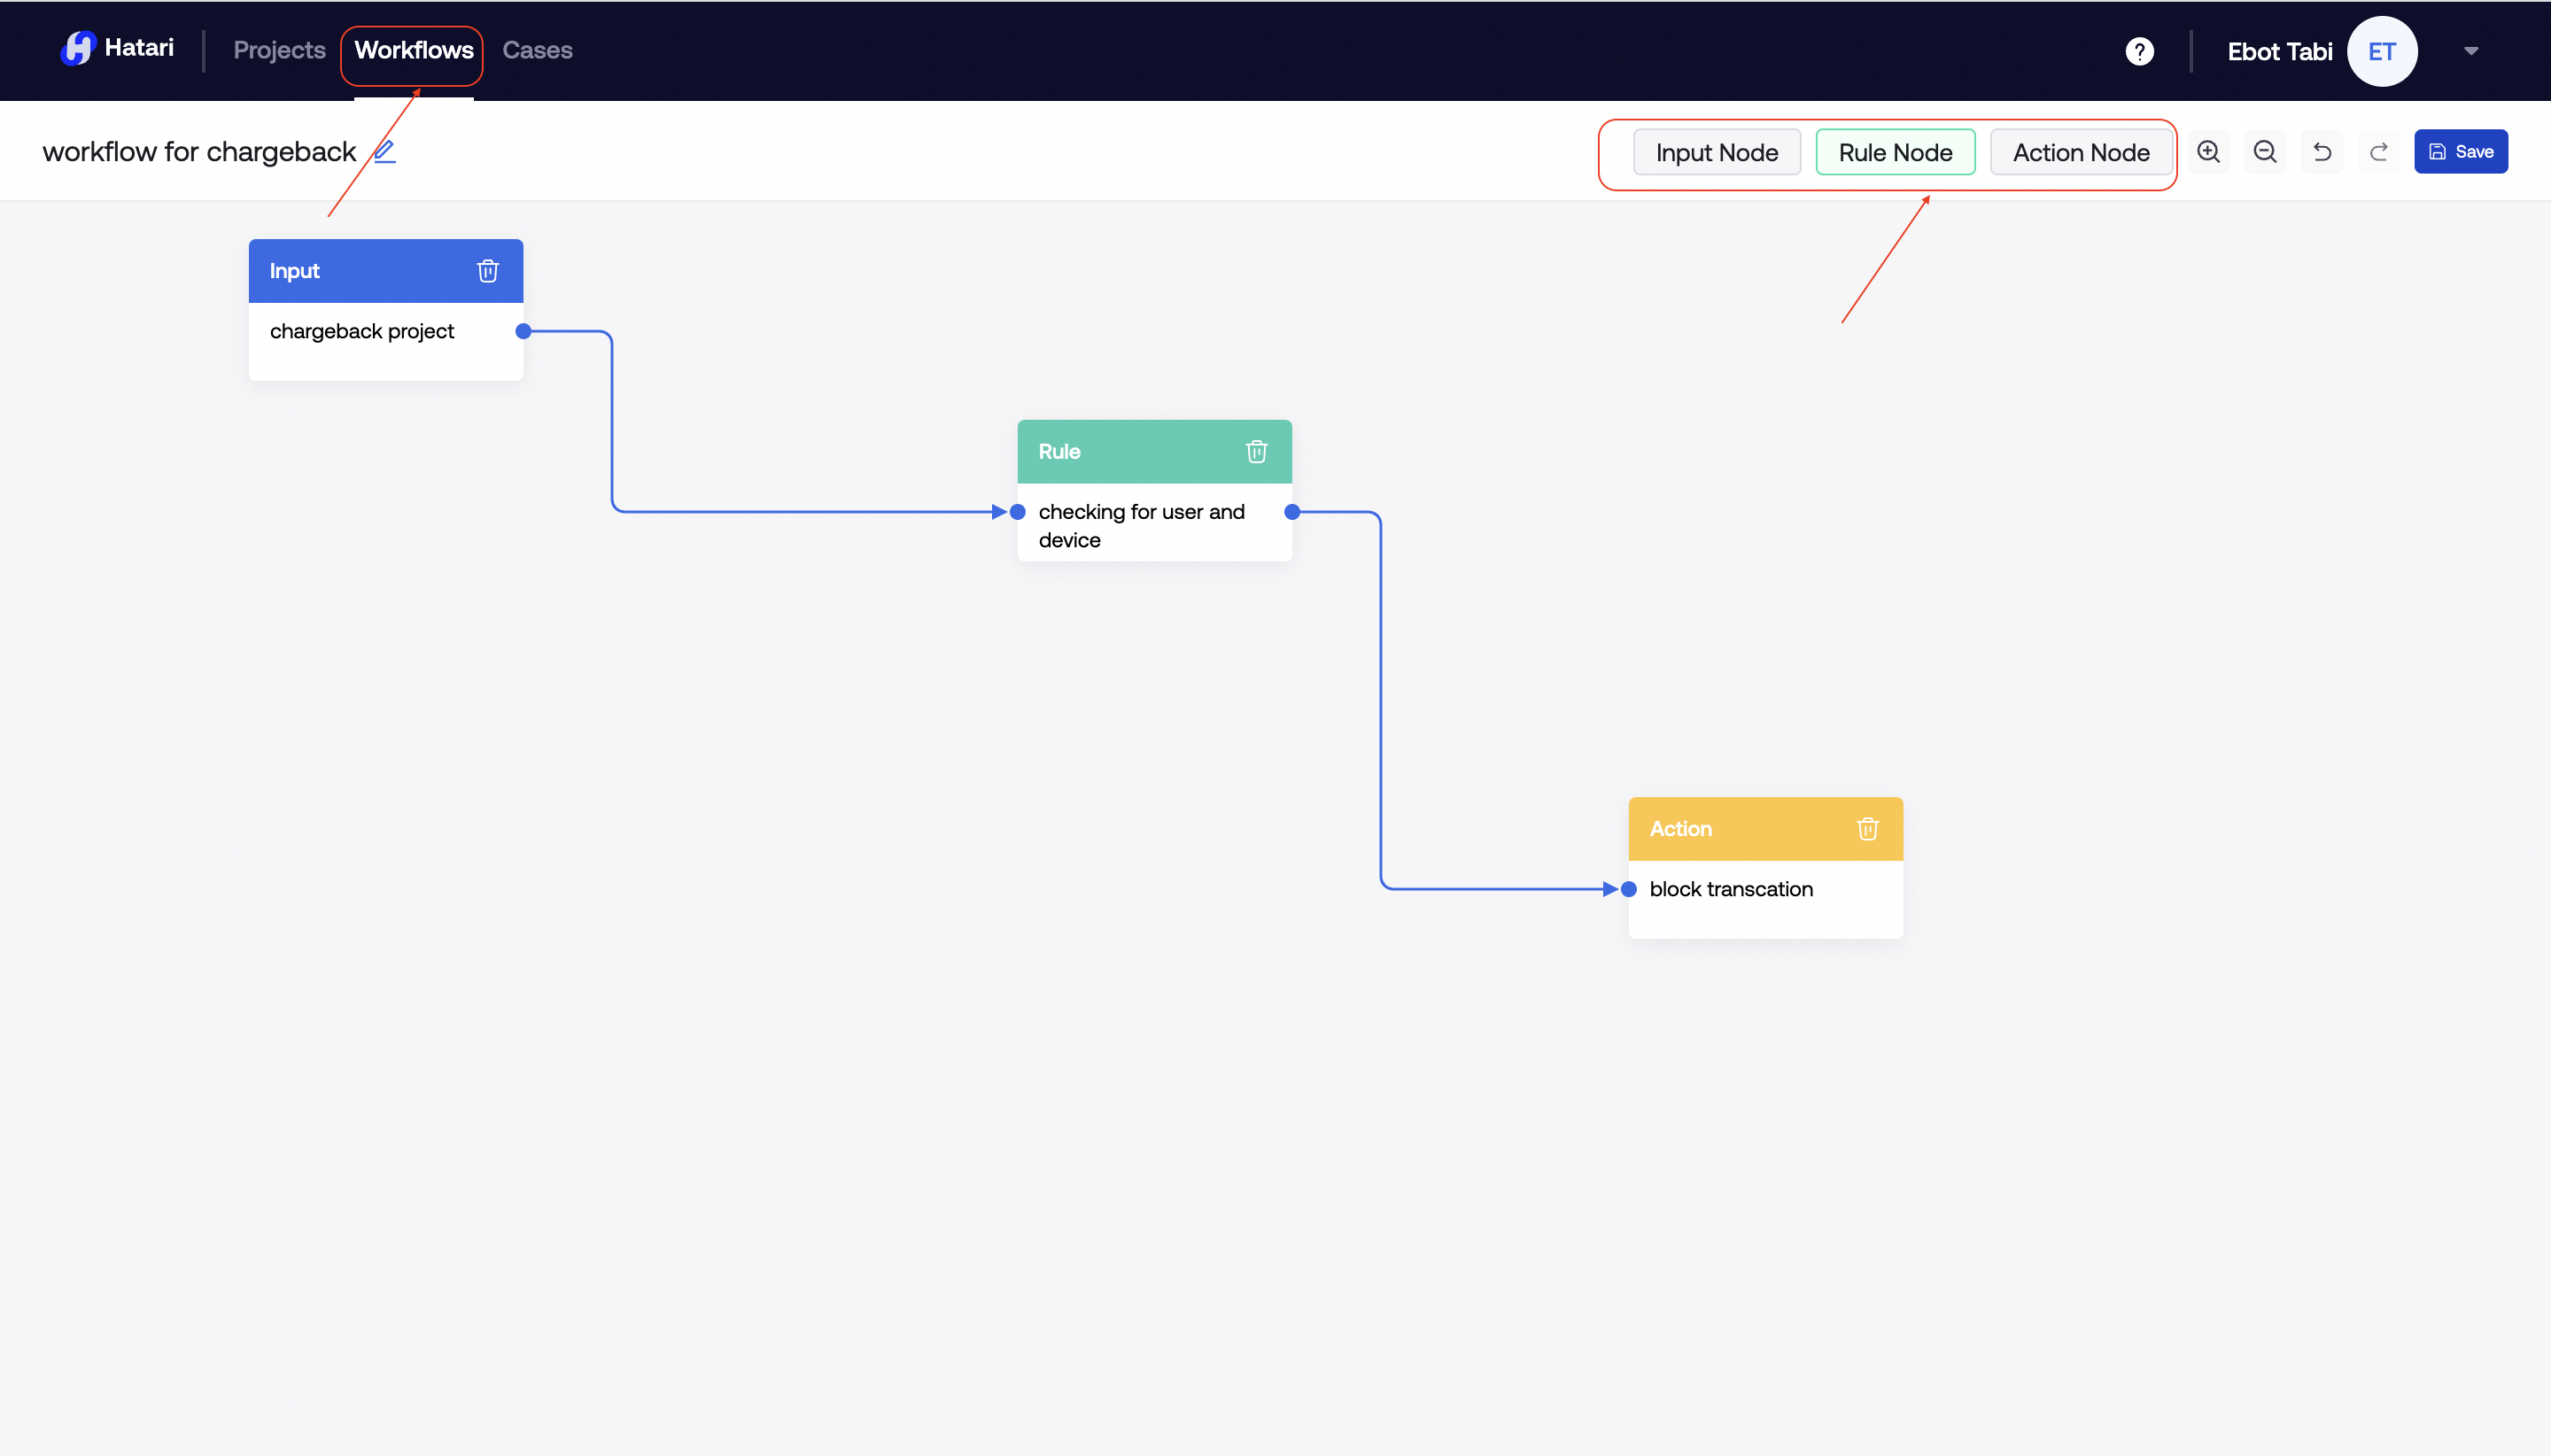Click the Rule node output connector dot
Viewport: 2551px width, 1456px height.
point(1292,512)
